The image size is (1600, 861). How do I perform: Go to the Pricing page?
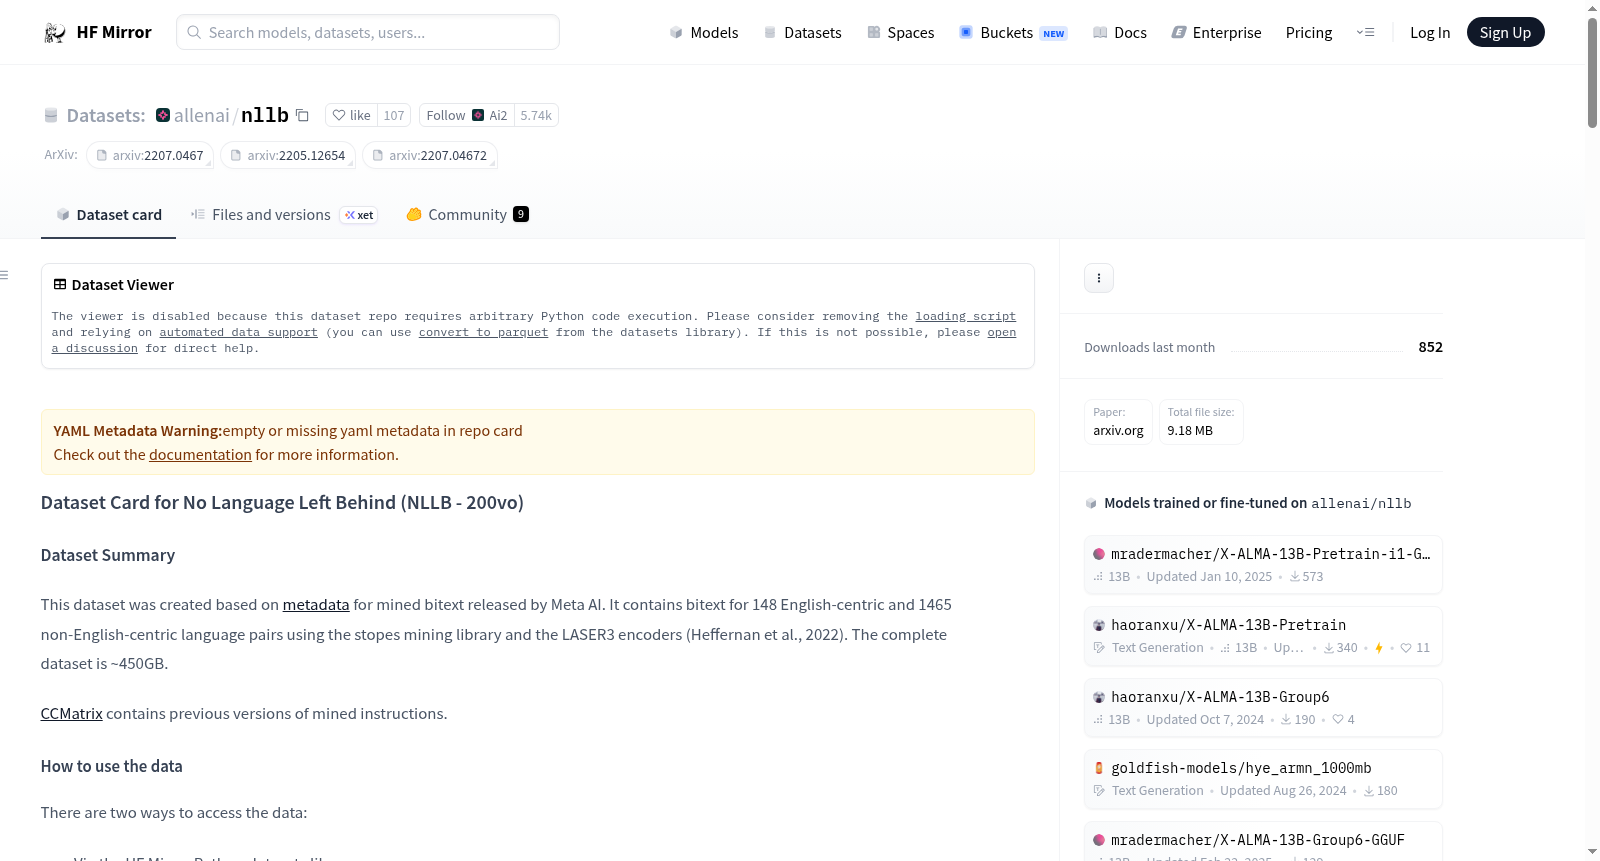point(1309,33)
